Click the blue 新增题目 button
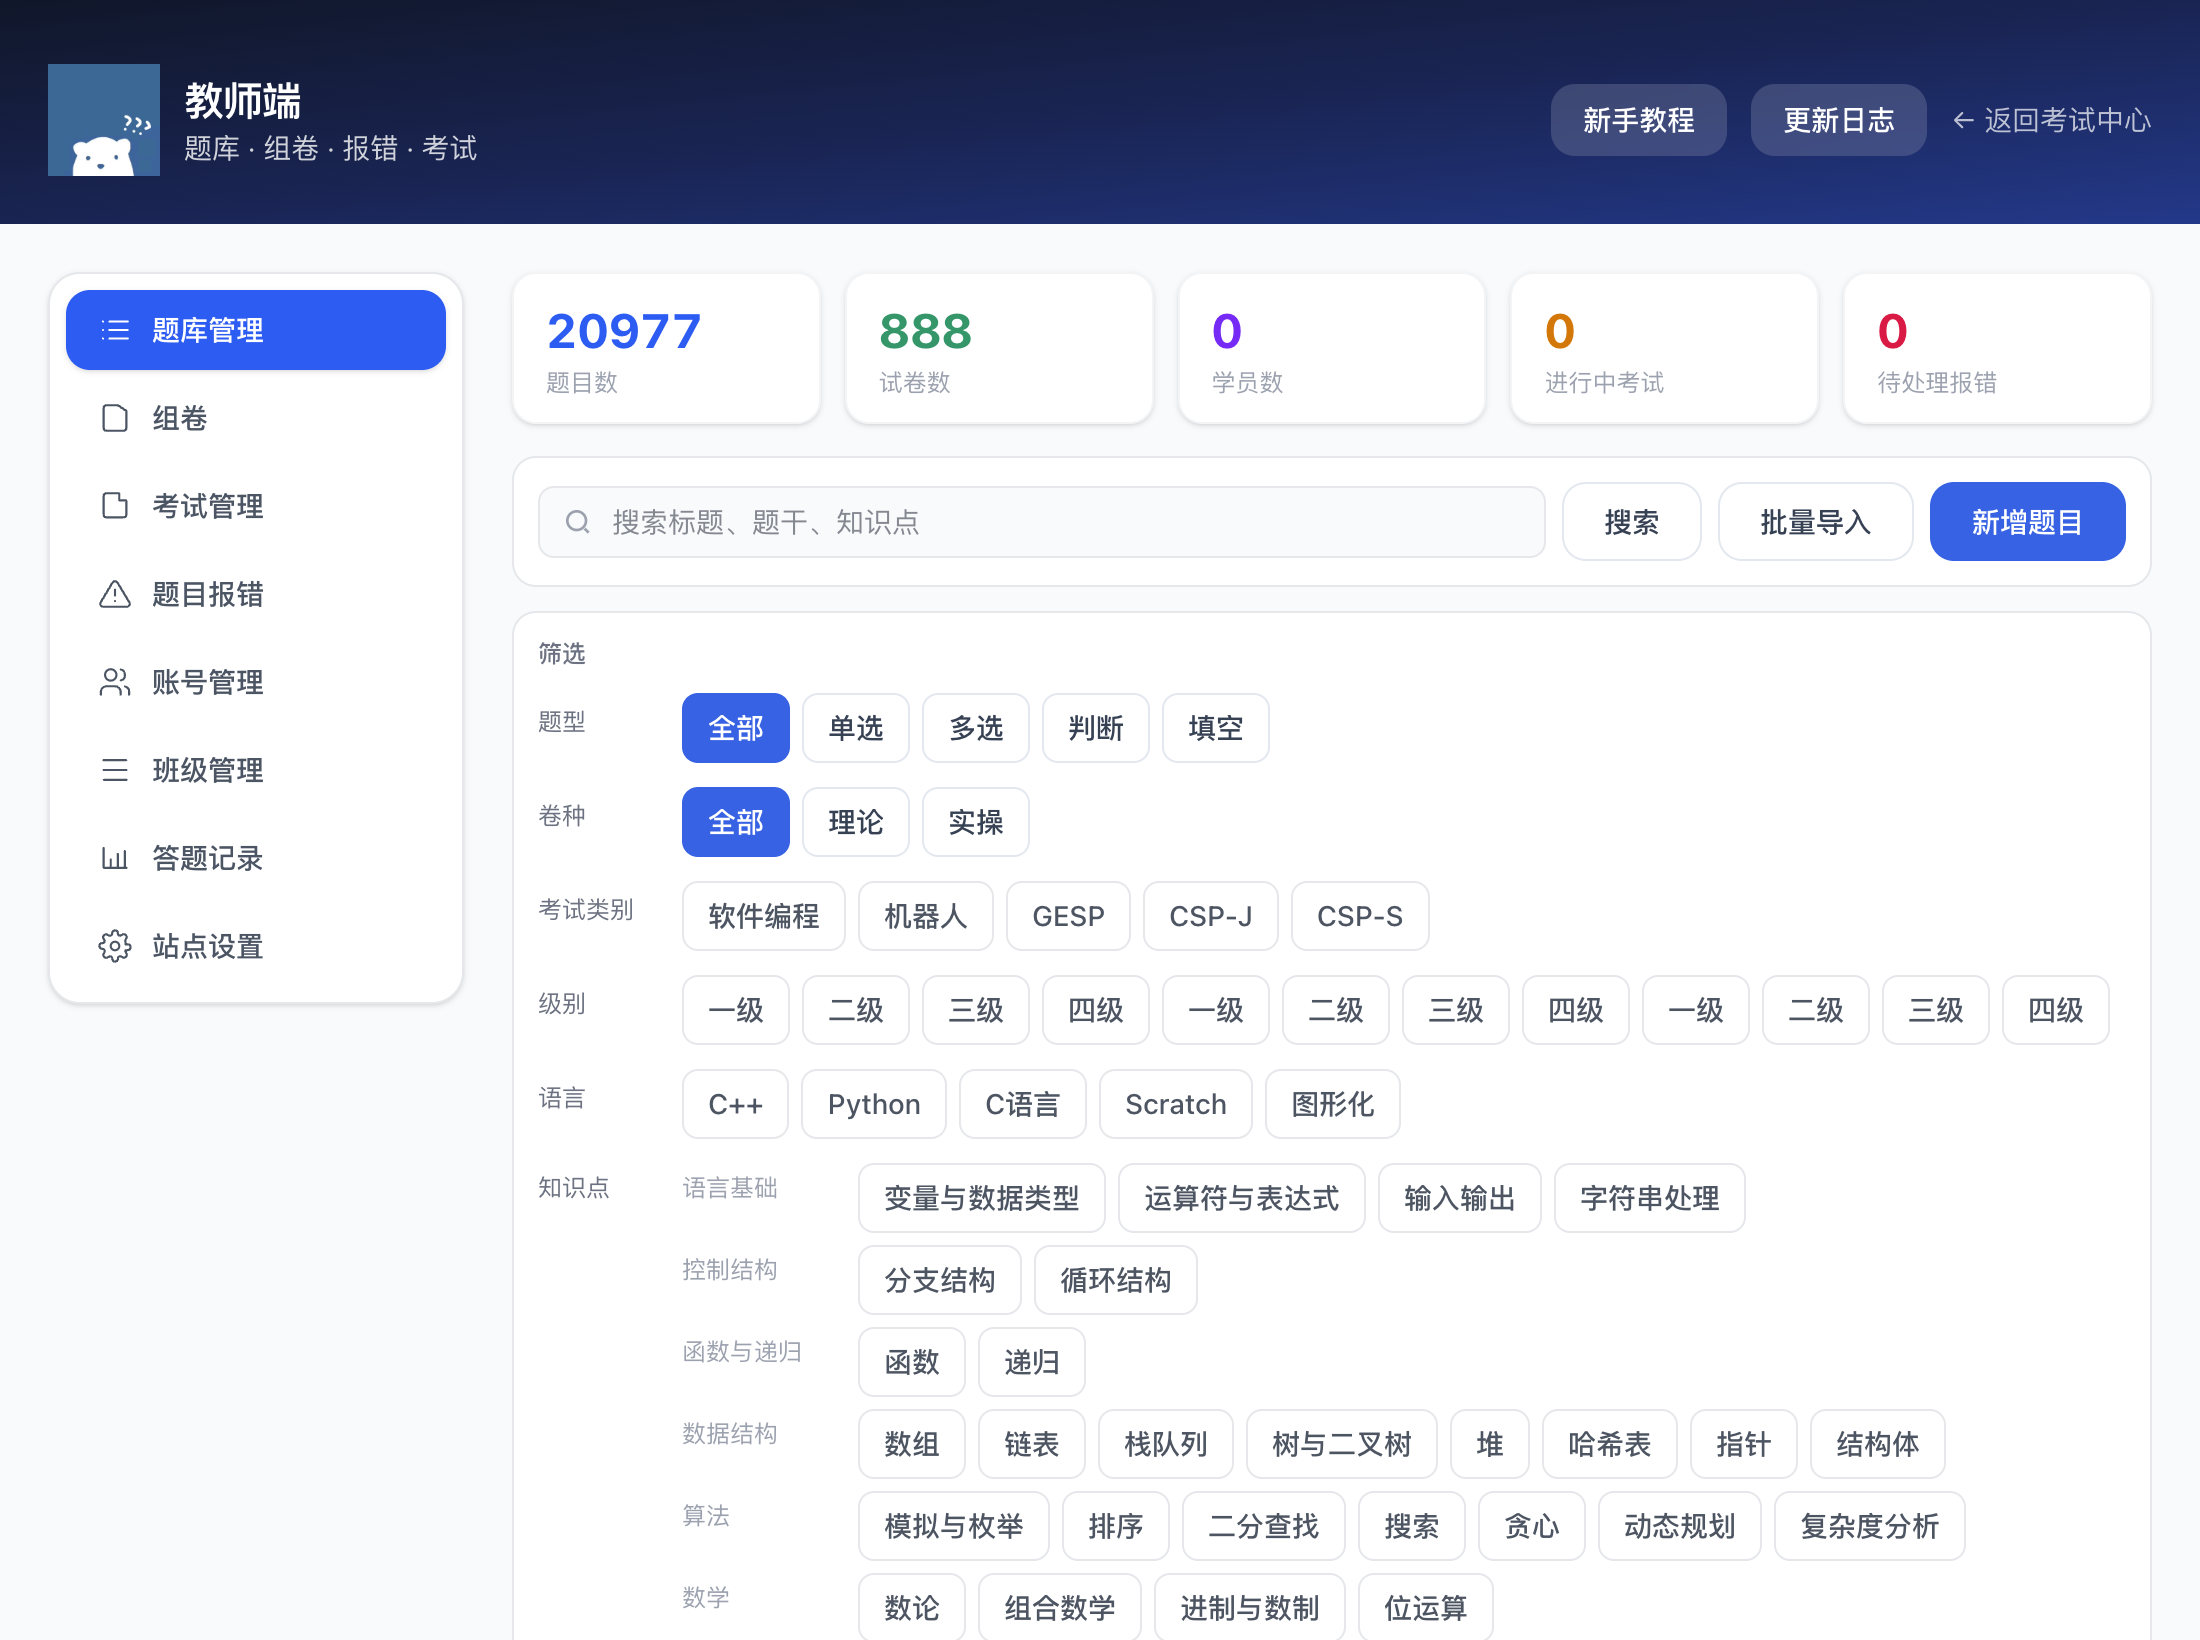The height and width of the screenshot is (1640, 2200). pyautogui.click(x=2027, y=522)
